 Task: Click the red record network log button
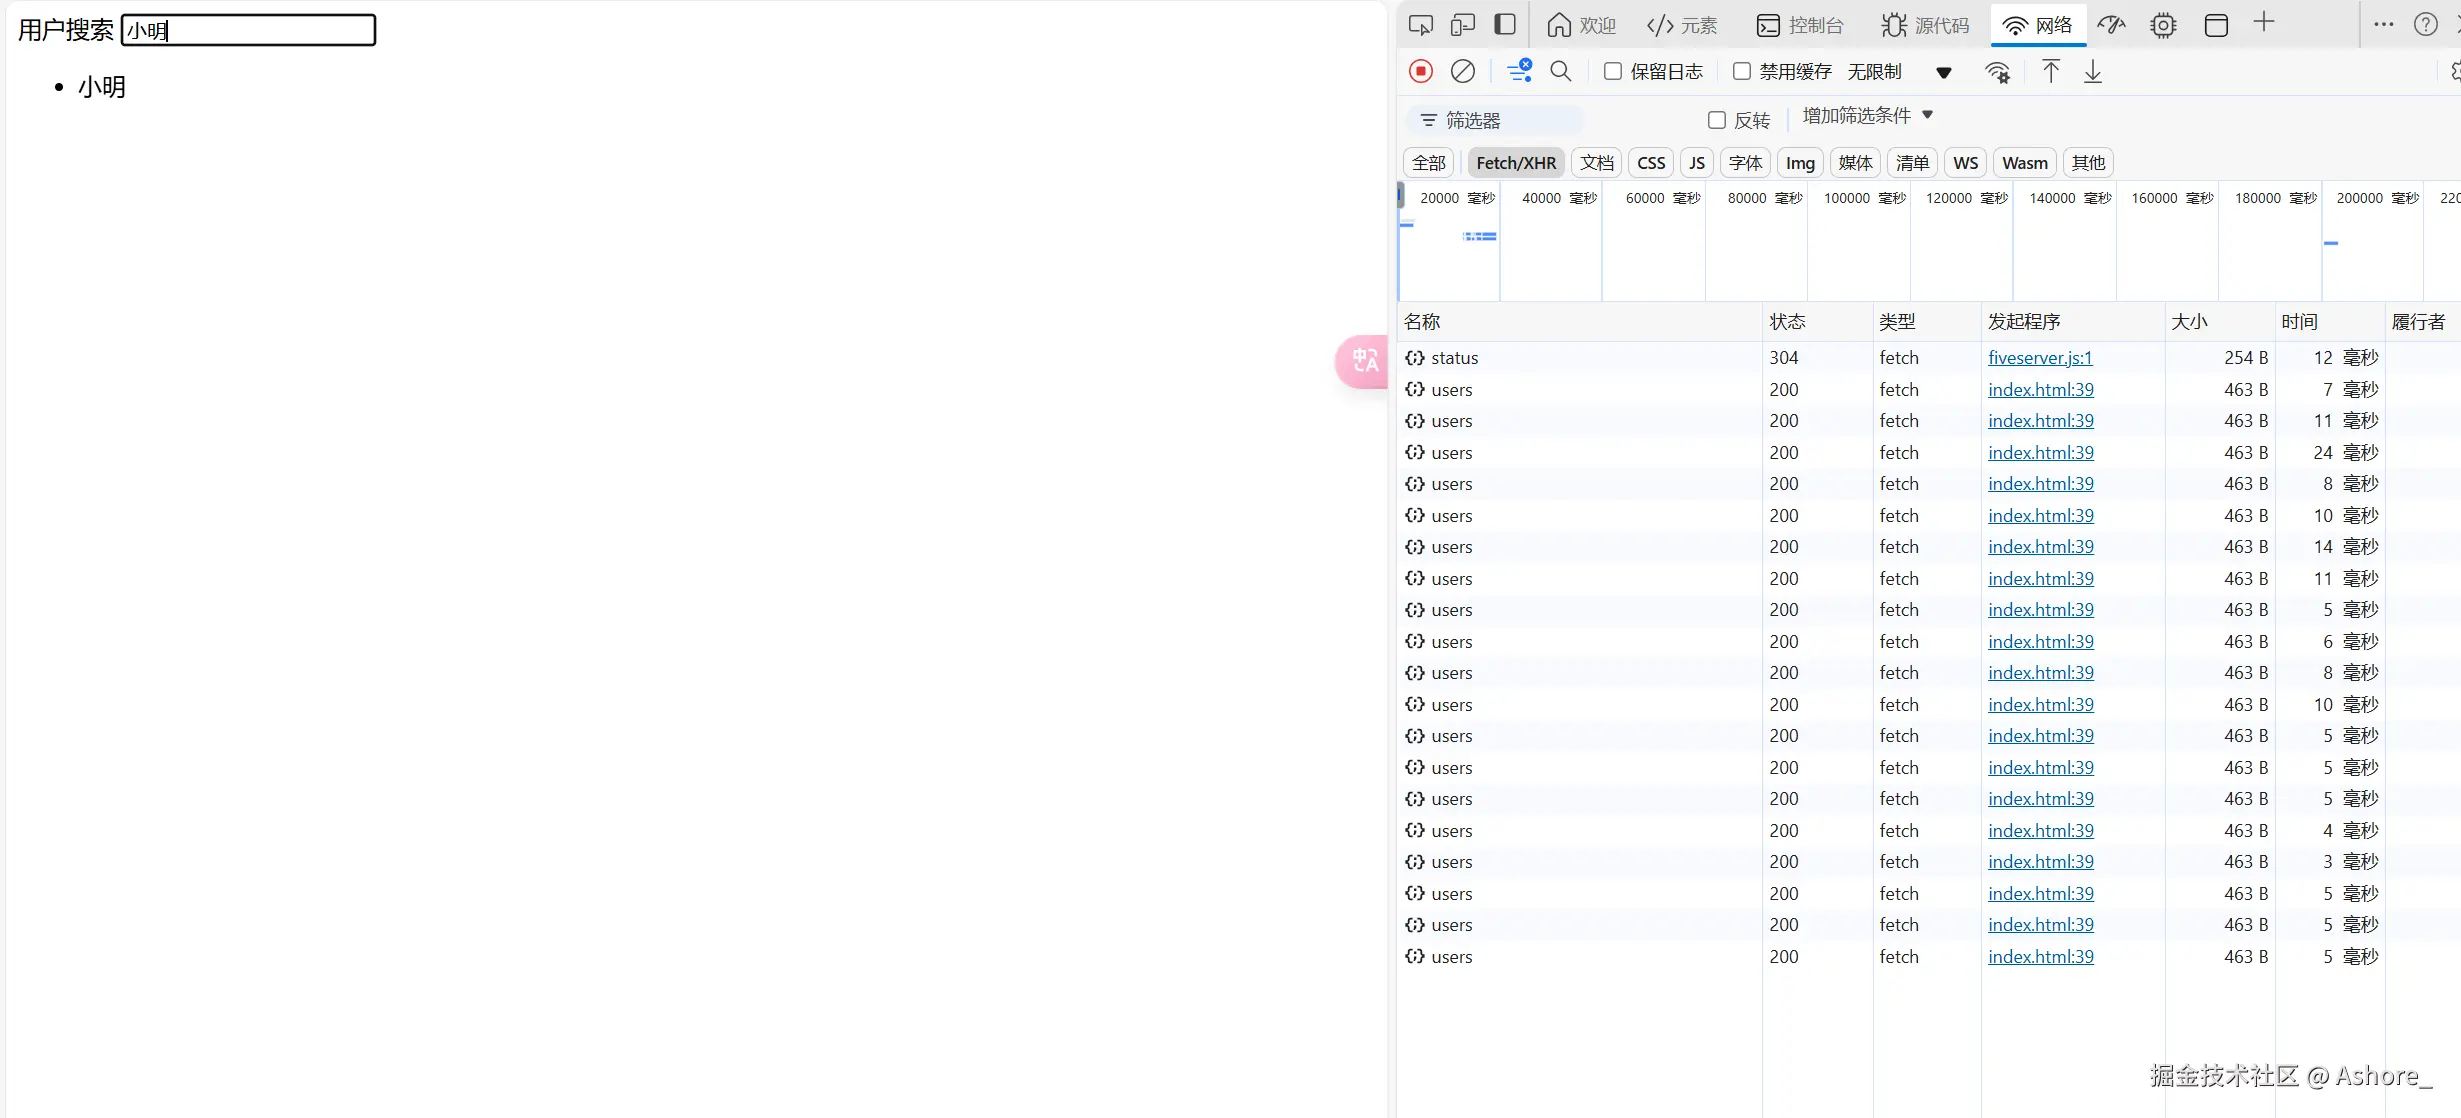click(1420, 71)
